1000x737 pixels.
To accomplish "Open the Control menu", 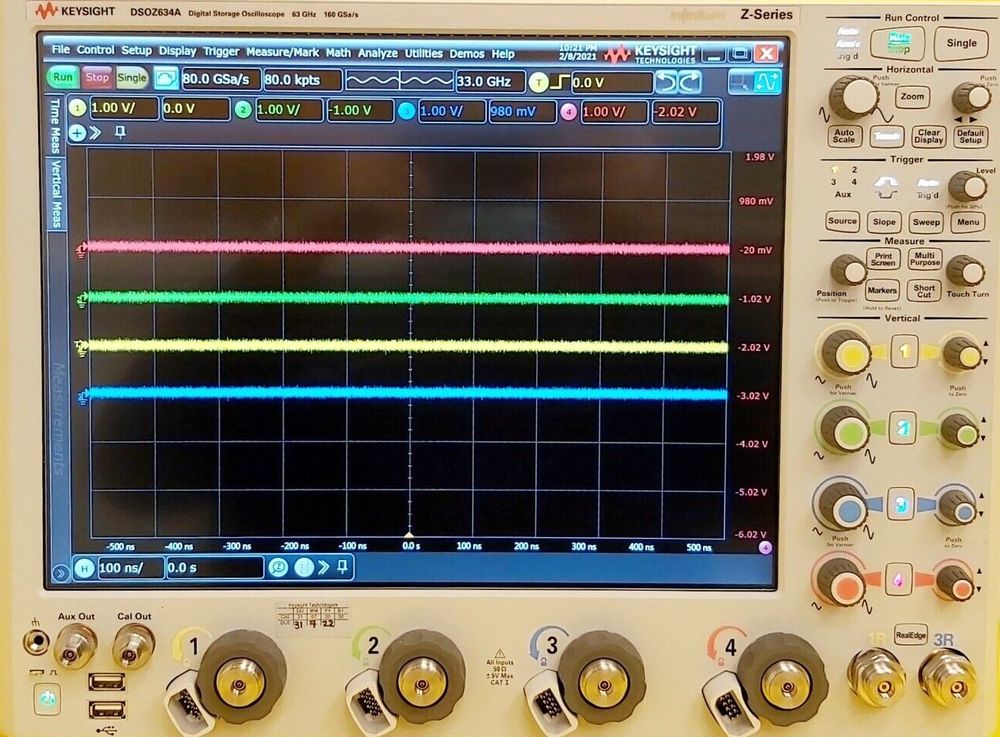I will (x=96, y=50).
